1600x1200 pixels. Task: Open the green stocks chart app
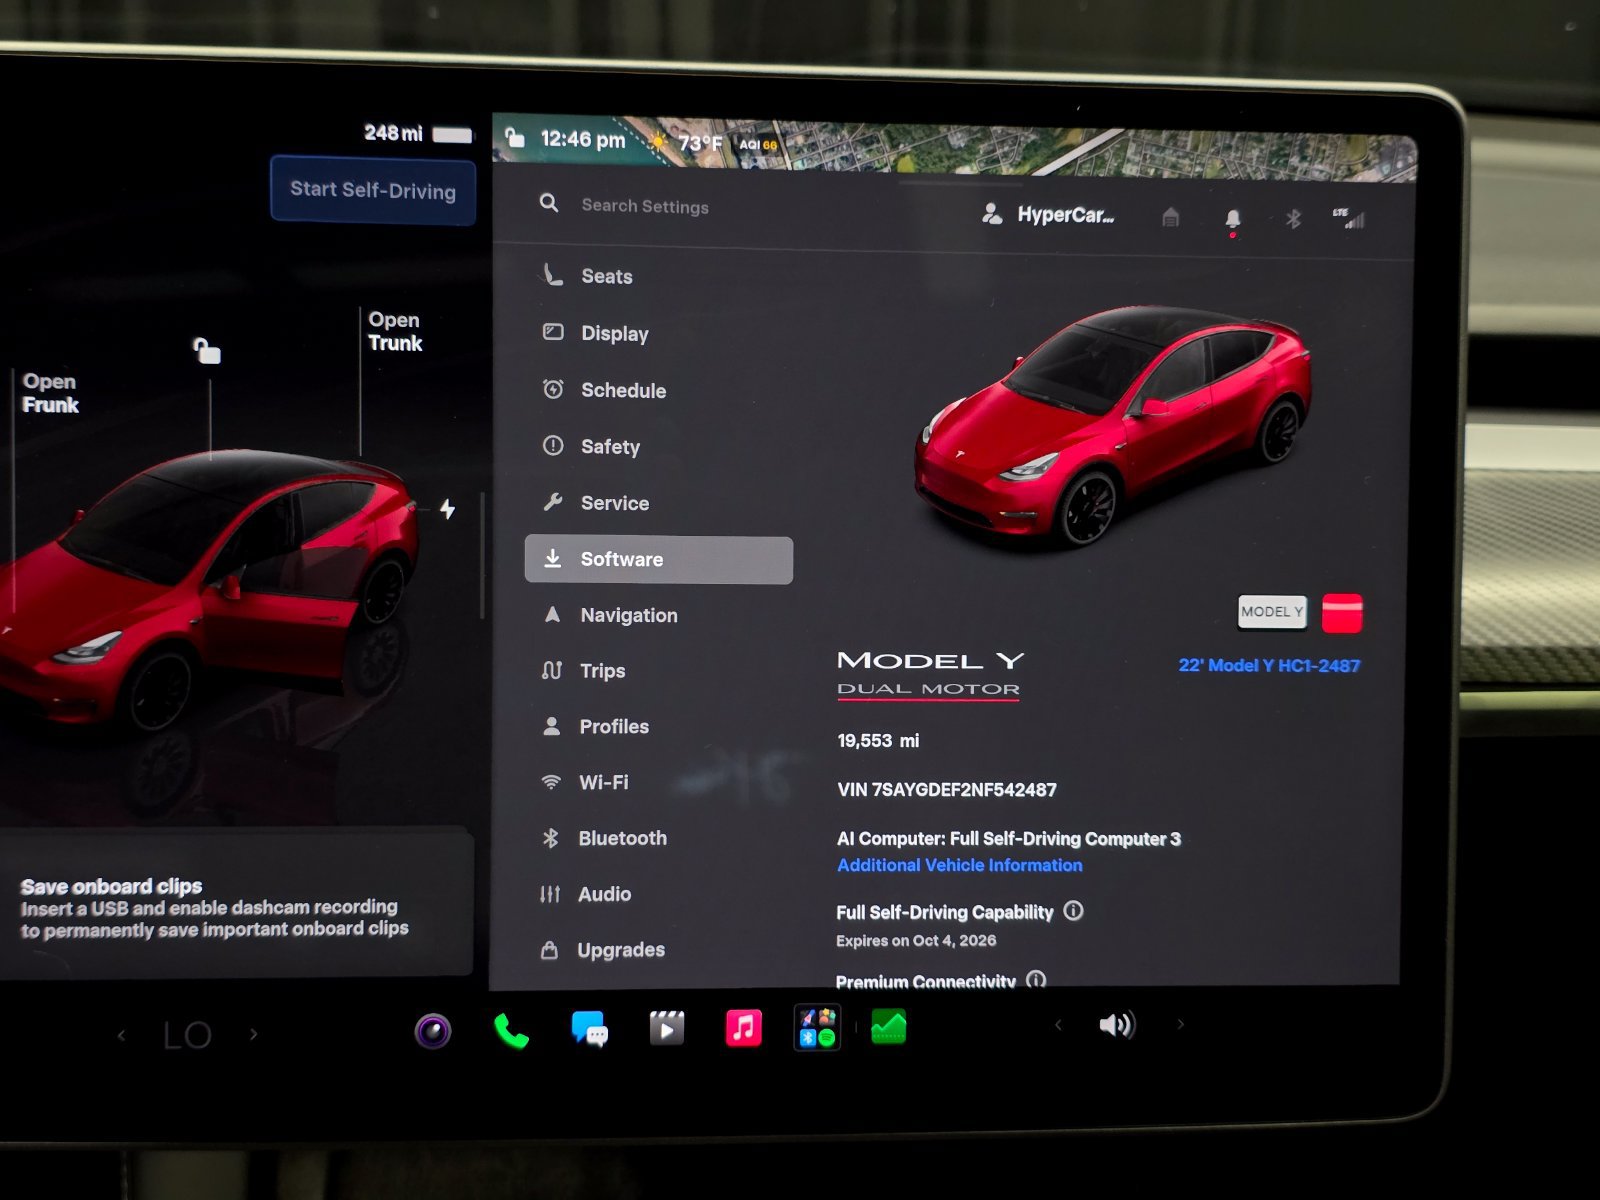[x=888, y=1026]
